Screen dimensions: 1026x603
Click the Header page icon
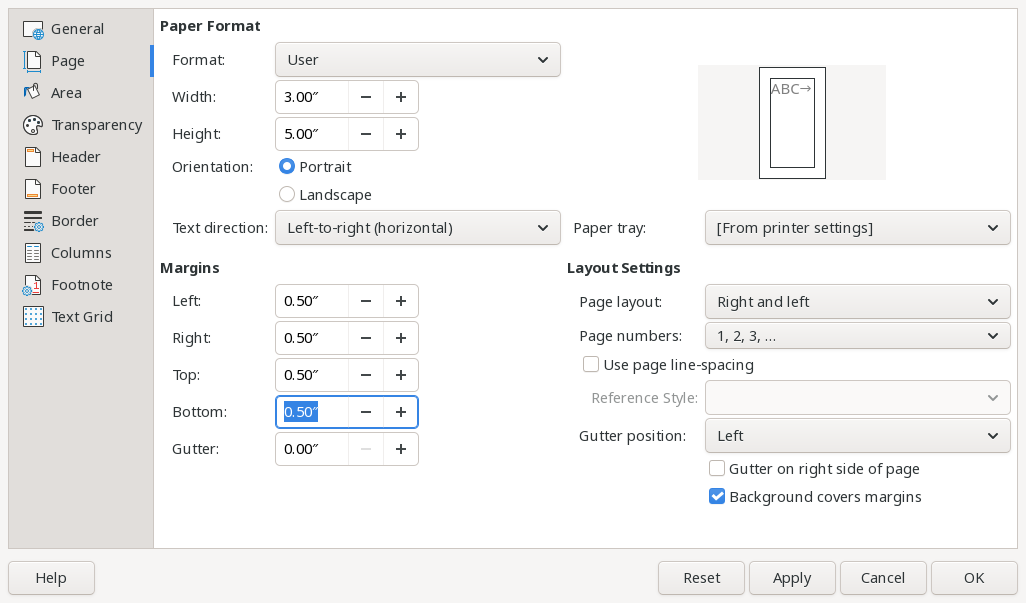tap(33, 157)
